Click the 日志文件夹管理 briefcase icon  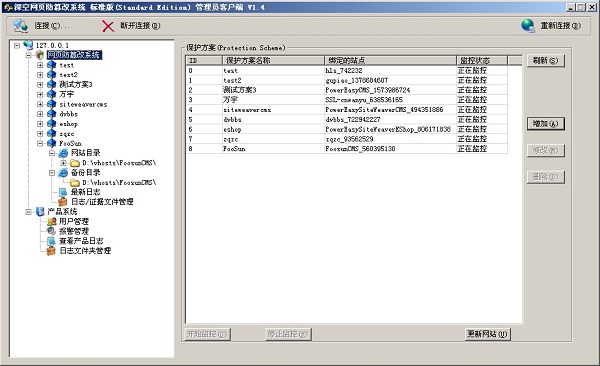[51, 251]
